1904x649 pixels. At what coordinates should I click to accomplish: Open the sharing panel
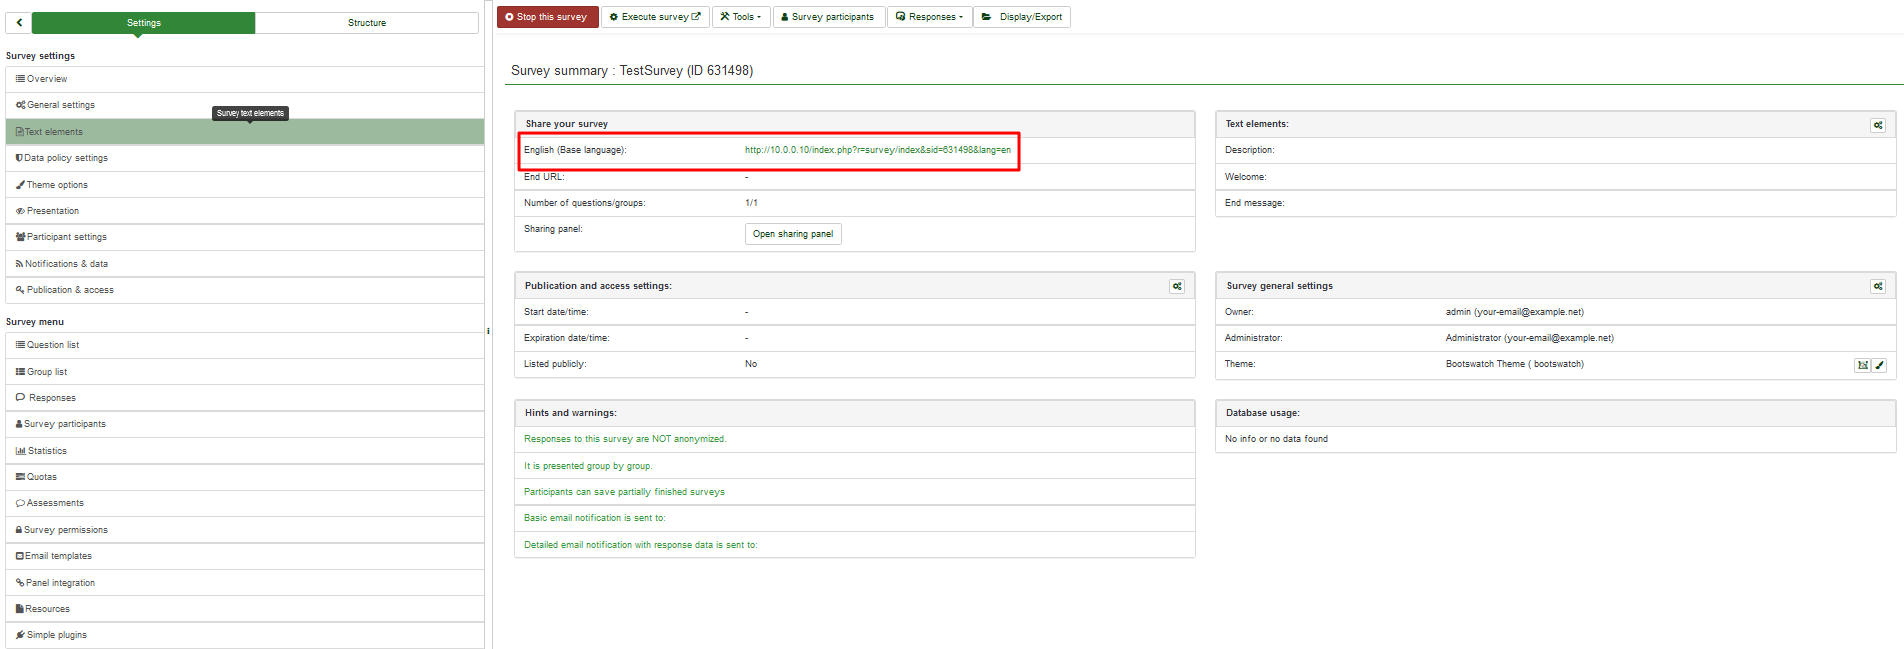click(792, 234)
